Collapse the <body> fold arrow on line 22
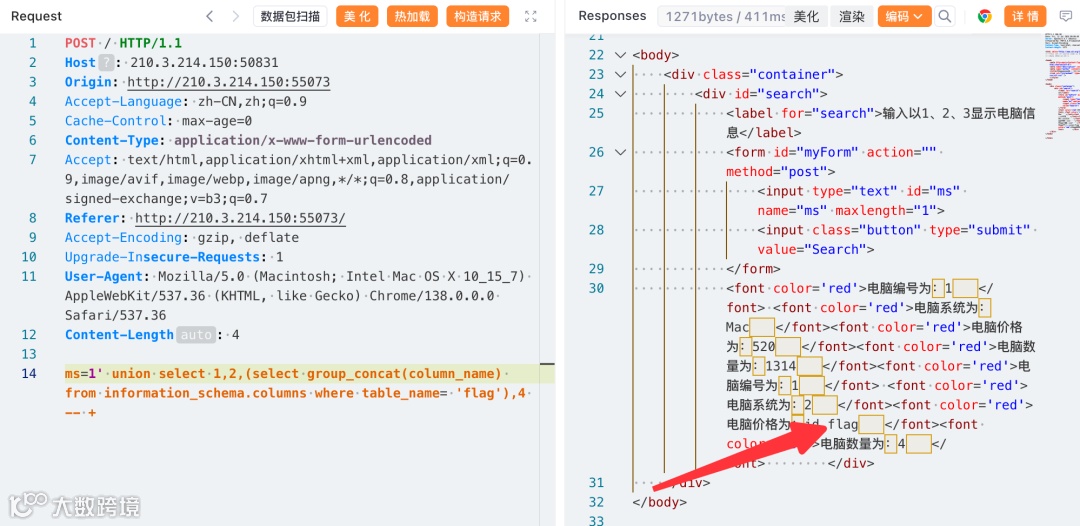Image resolution: width=1080 pixels, height=526 pixels. (x=620, y=55)
